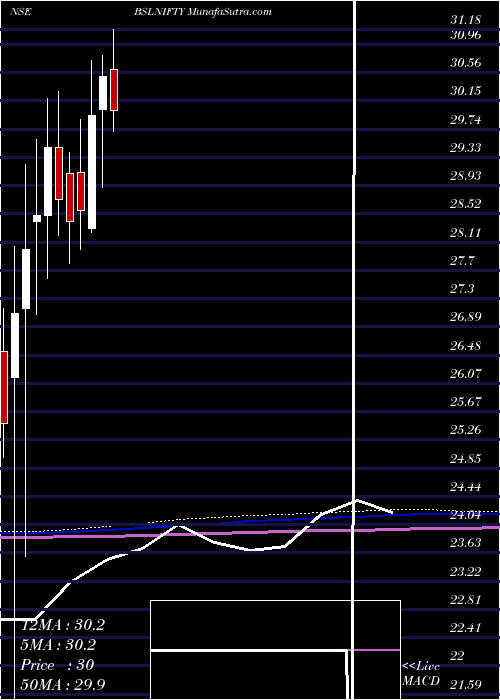Screen dimensions: 500x700
Task: Click the latest red candlestick near 30.56
Action: click(x=114, y=90)
